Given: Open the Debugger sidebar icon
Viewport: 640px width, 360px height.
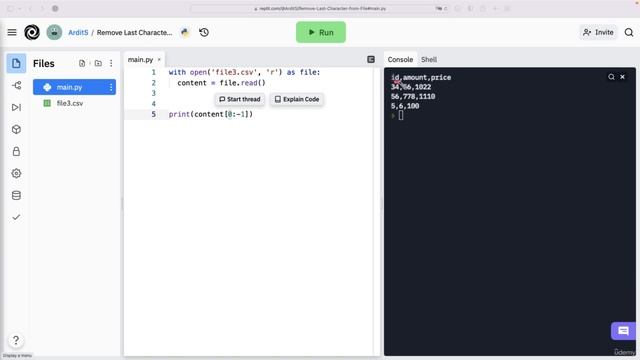Looking at the screenshot, I should (16, 107).
